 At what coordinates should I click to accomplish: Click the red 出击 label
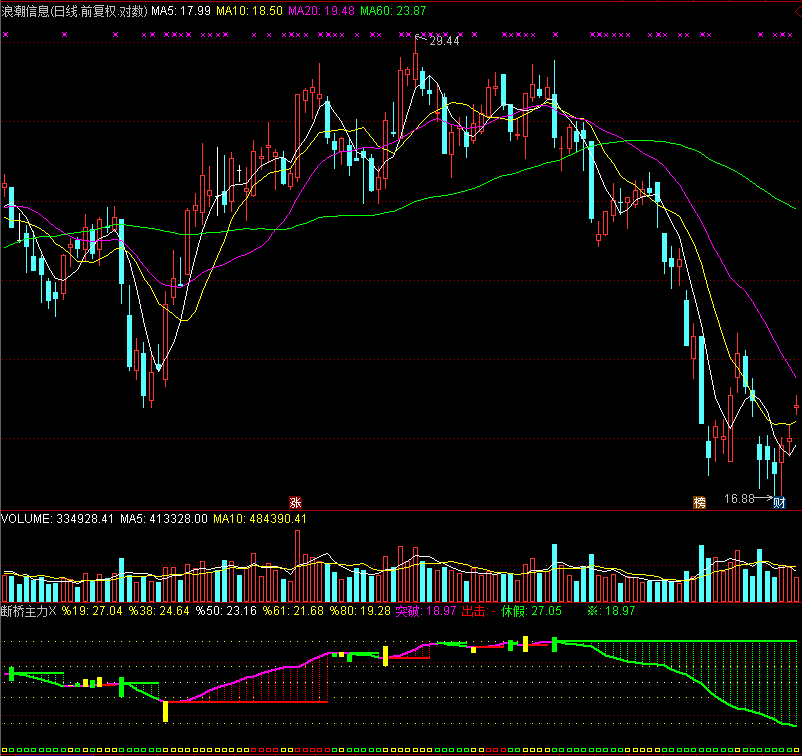[478, 609]
